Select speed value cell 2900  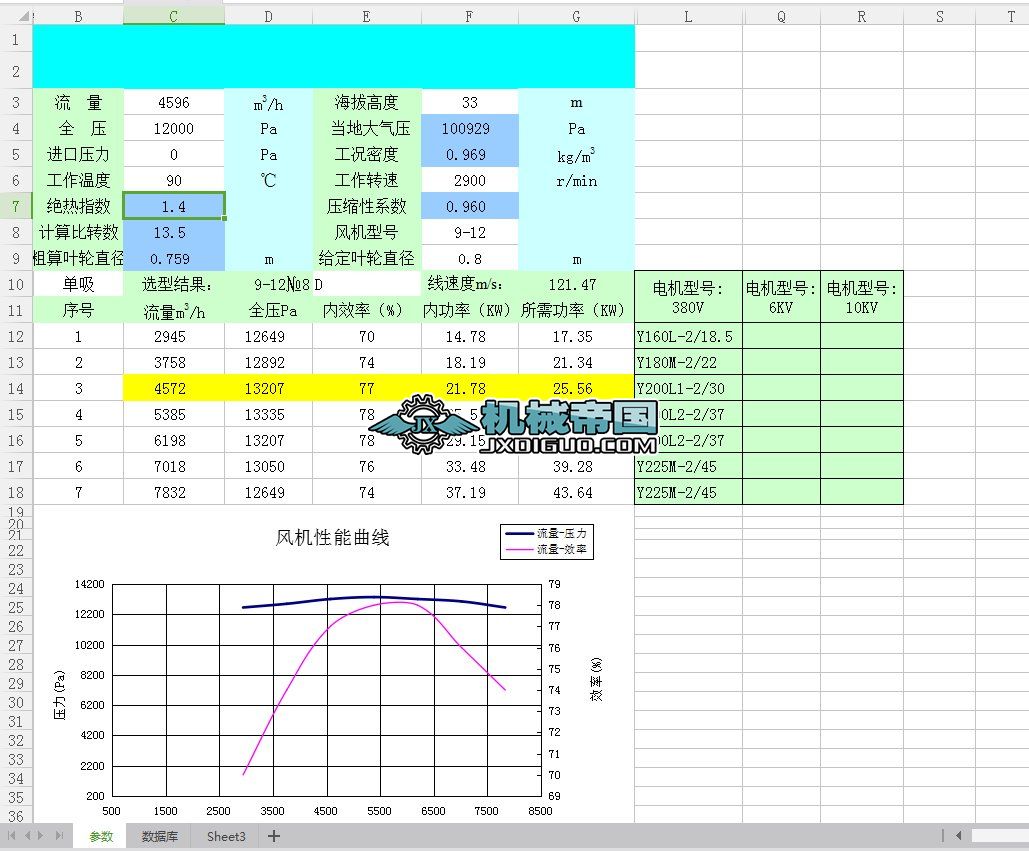pyautogui.click(x=470, y=180)
